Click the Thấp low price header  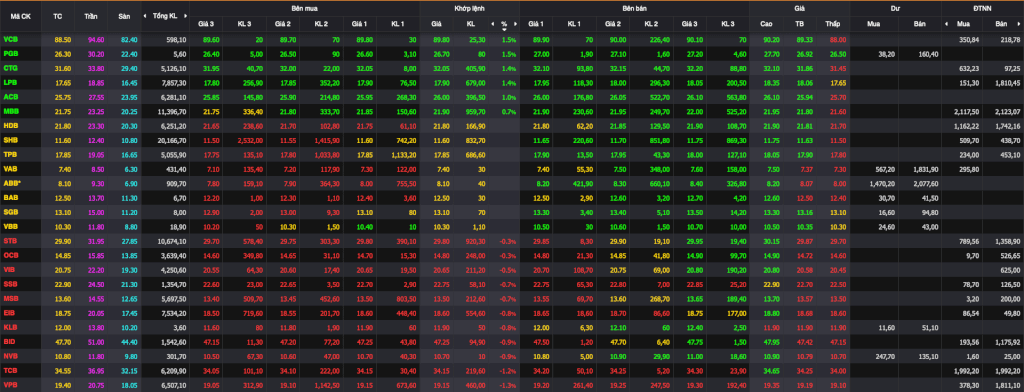[x=831, y=24]
